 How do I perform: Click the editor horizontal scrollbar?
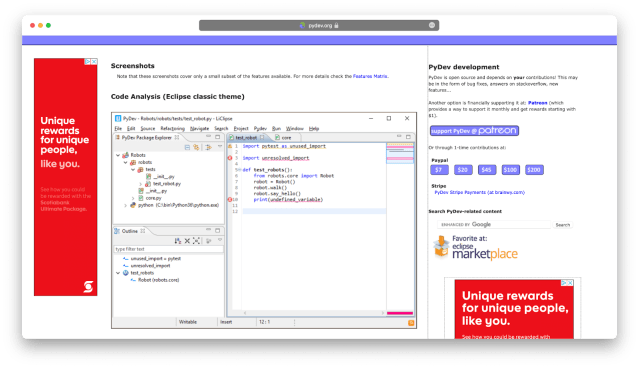point(314,313)
